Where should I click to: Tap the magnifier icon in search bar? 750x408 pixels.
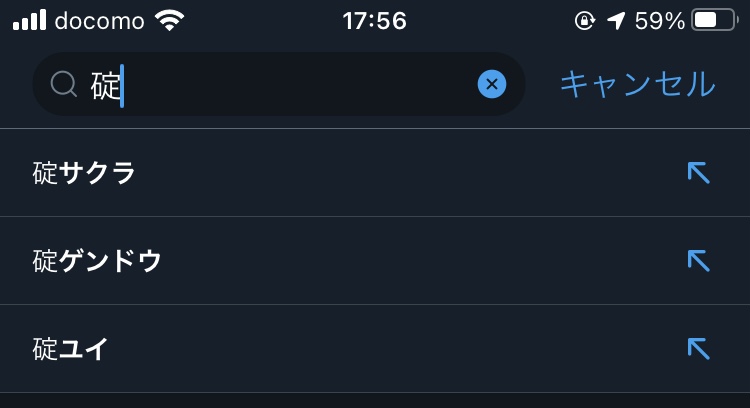(63, 85)
